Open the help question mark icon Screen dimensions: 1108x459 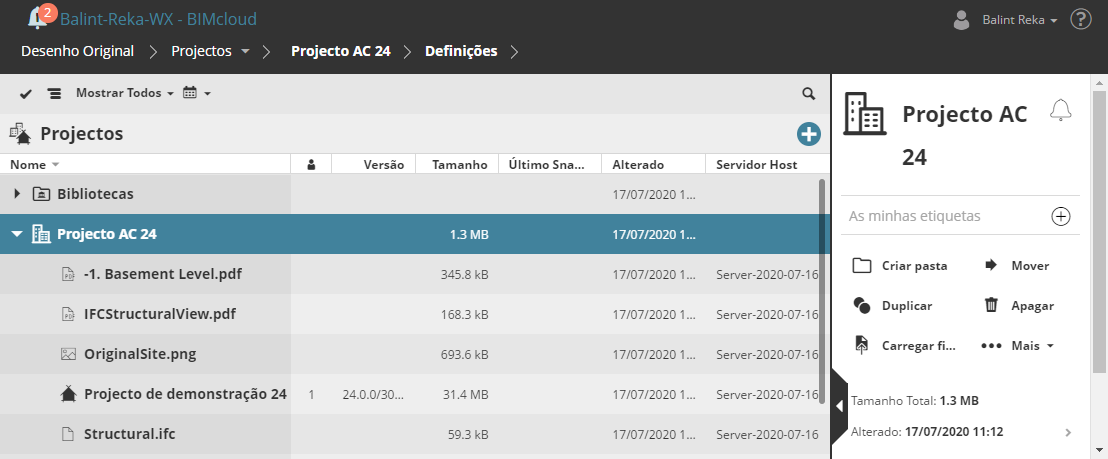[1081, 19]
